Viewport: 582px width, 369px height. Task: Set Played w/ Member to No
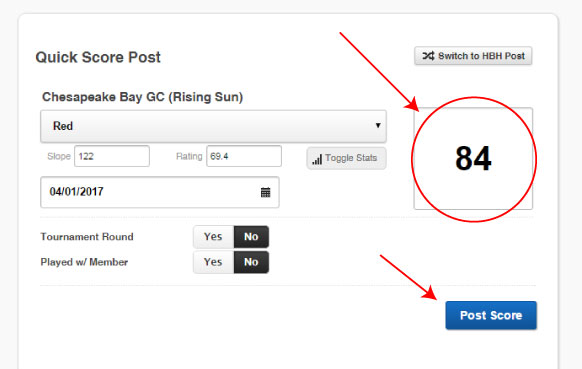pyautogui.click(x=251, y=262)
